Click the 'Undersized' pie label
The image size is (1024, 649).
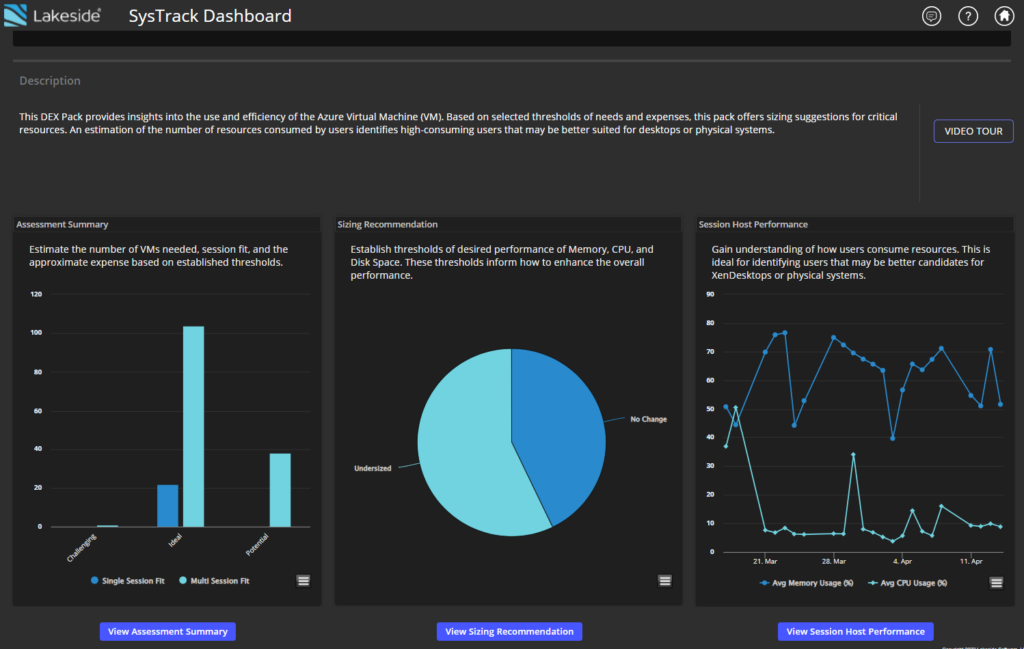tap(372, 468)
